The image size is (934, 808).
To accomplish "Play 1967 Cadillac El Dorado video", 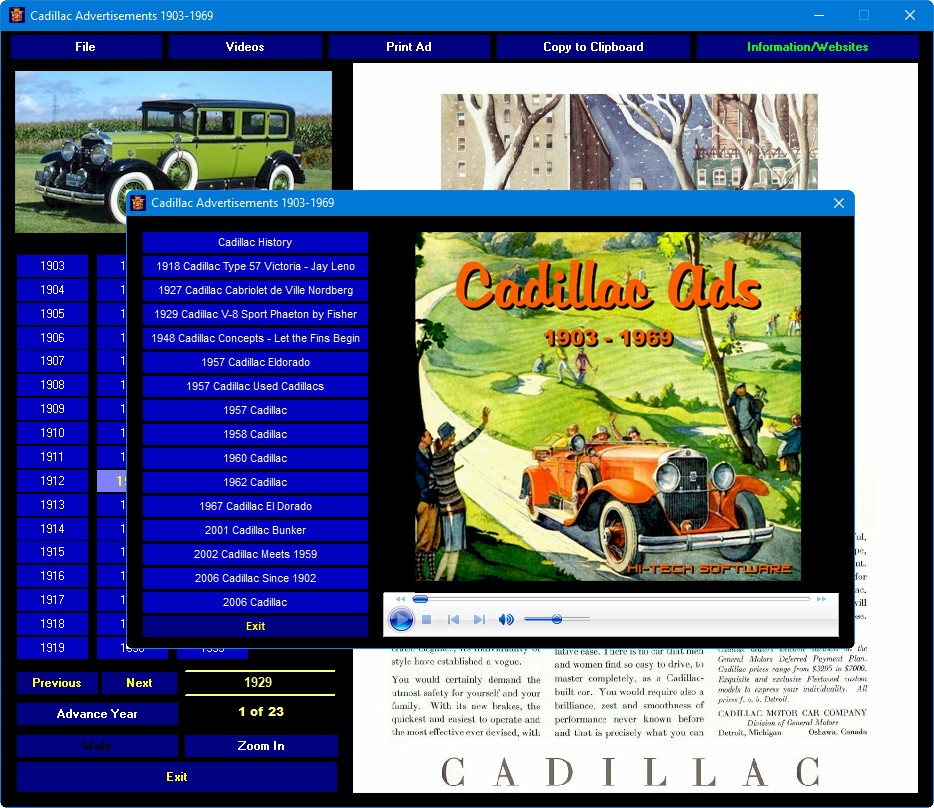I will click(255, 506).
